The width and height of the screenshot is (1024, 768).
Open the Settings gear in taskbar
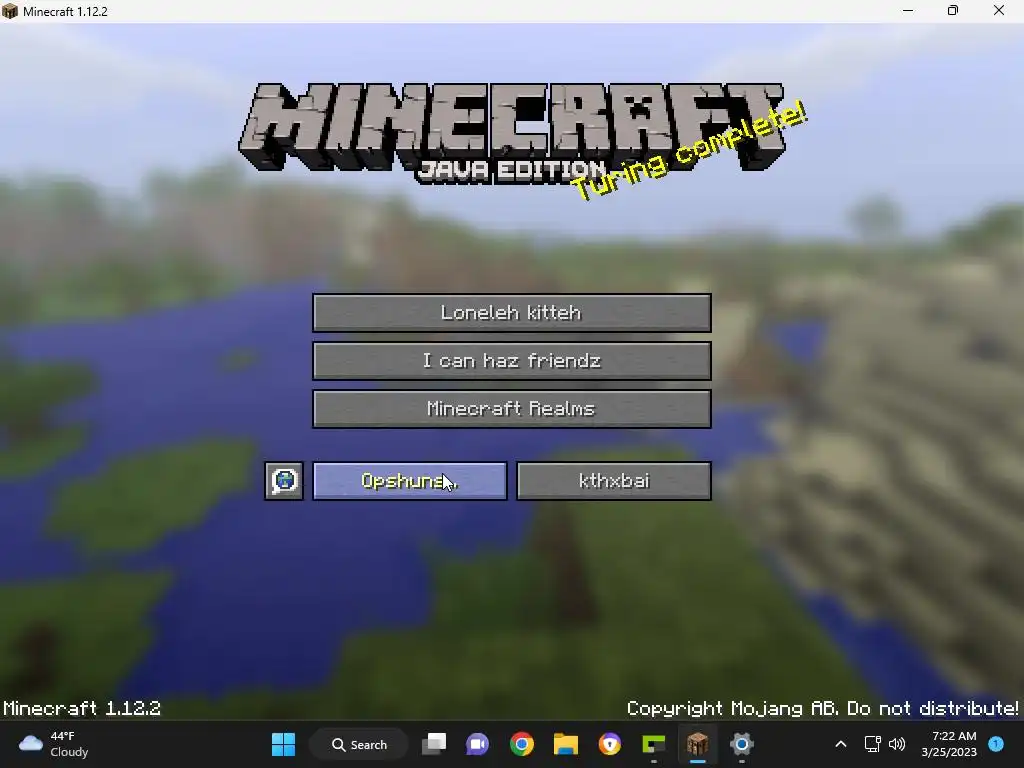741,744
